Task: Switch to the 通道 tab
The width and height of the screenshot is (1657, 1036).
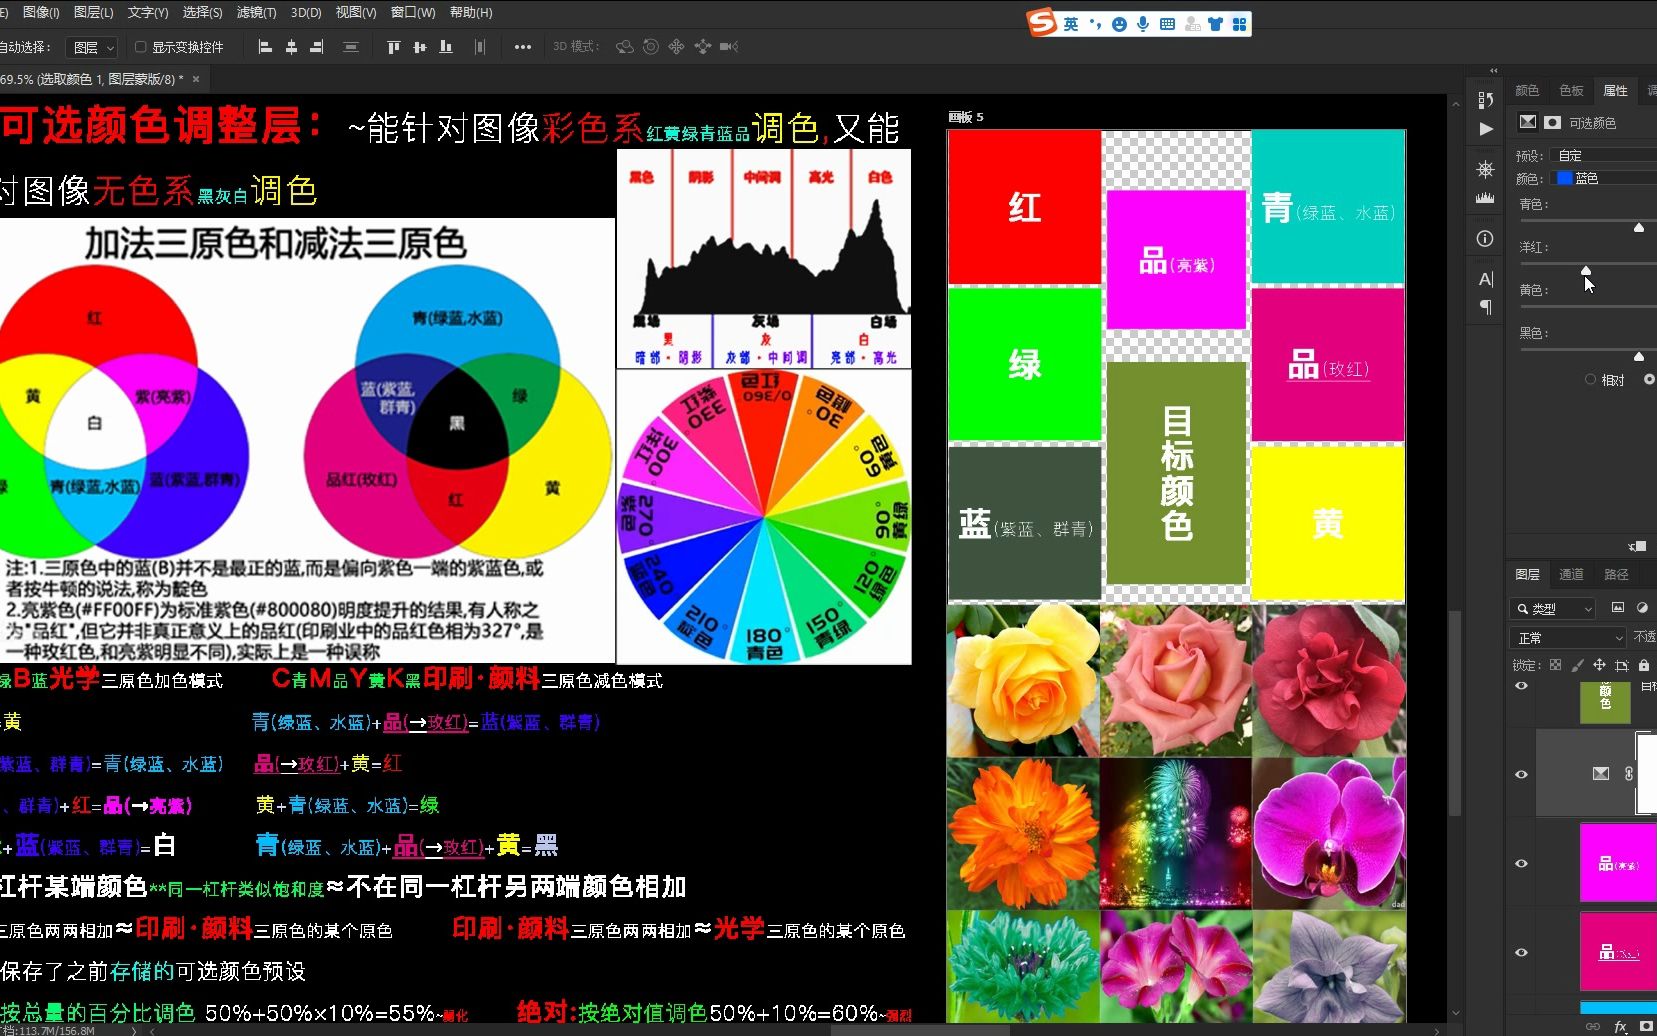Action: click(1572, 574)
